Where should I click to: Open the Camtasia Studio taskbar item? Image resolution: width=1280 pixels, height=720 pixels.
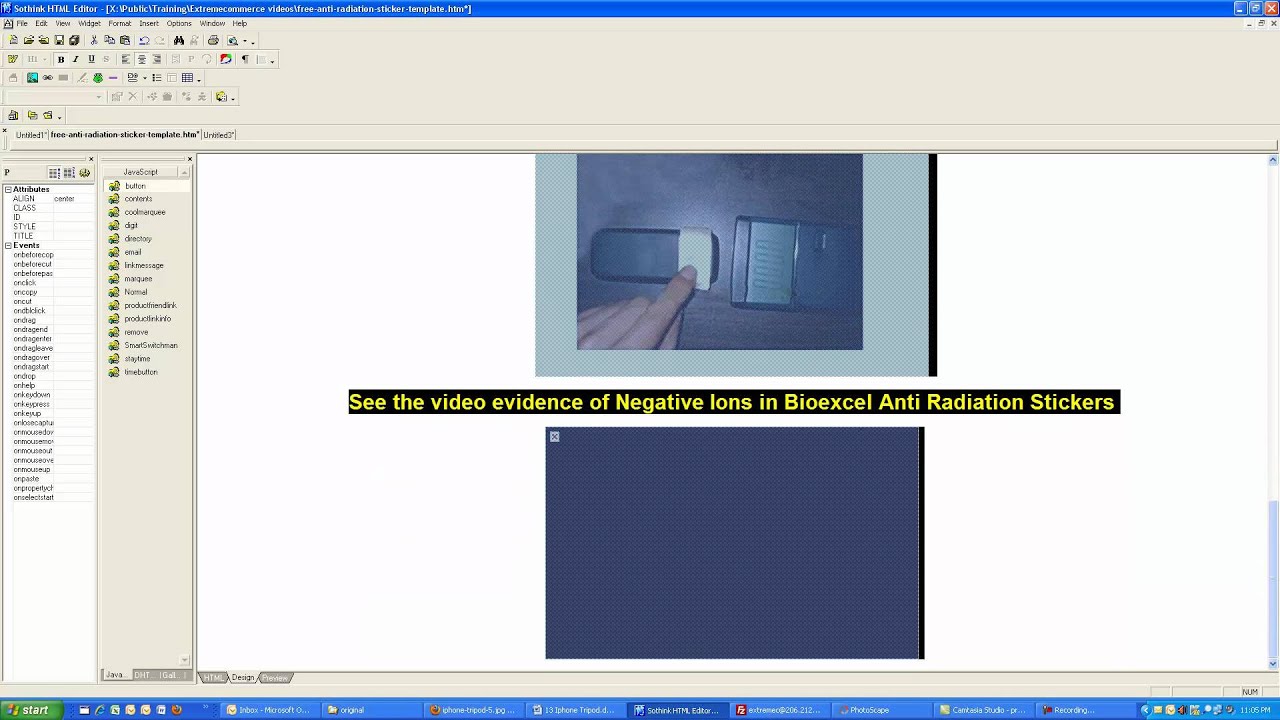[986, 710]
